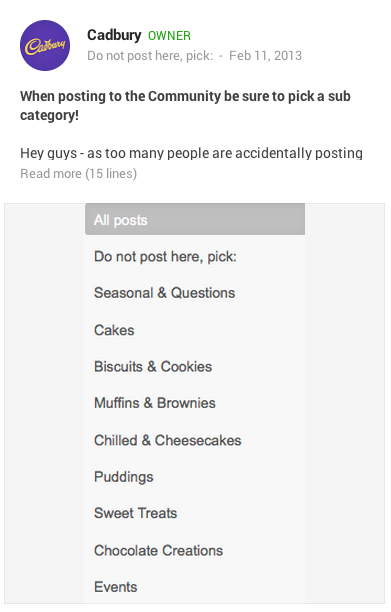
Task: Click the 'Hey guys' post body text
Action: coord(191,153)
